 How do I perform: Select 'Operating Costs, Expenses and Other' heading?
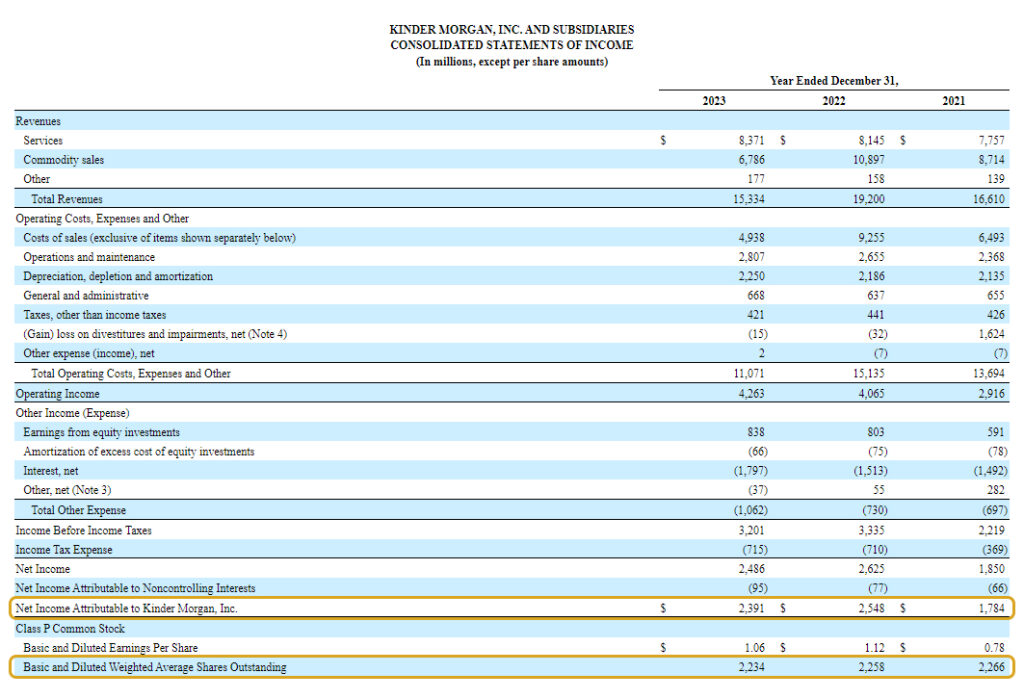coord(102,219)
